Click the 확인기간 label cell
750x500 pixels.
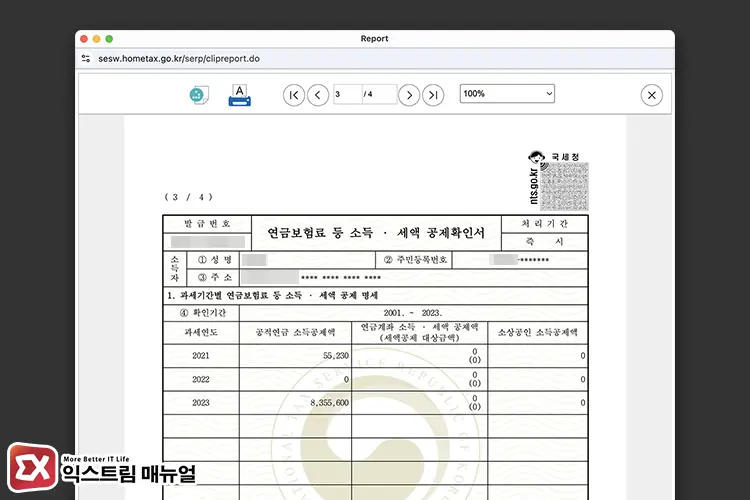[201, 313]
